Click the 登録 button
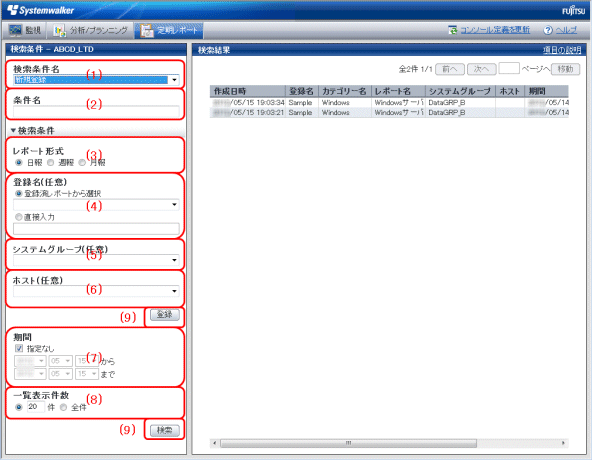The width and height of the screenshot is (592, 460). click(165, 315)
